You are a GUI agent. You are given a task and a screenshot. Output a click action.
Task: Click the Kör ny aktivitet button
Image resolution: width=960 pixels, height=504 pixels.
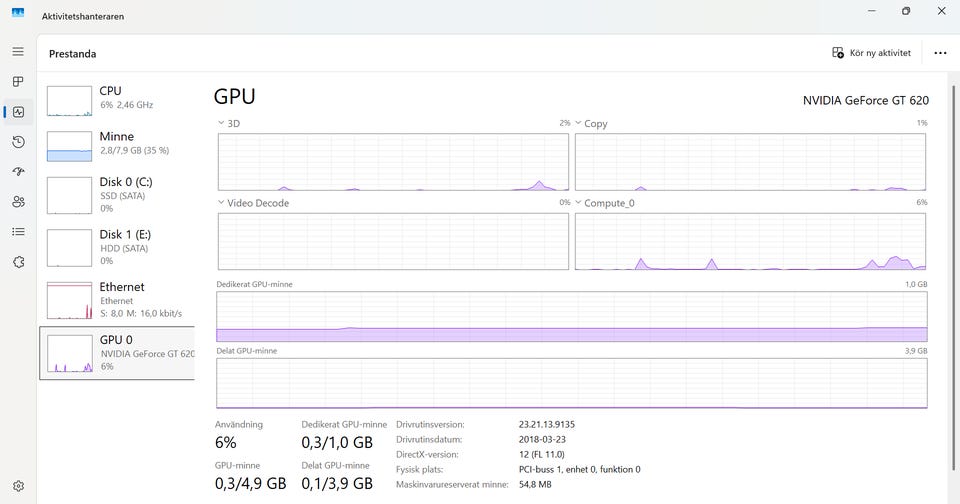click(871, 53)
